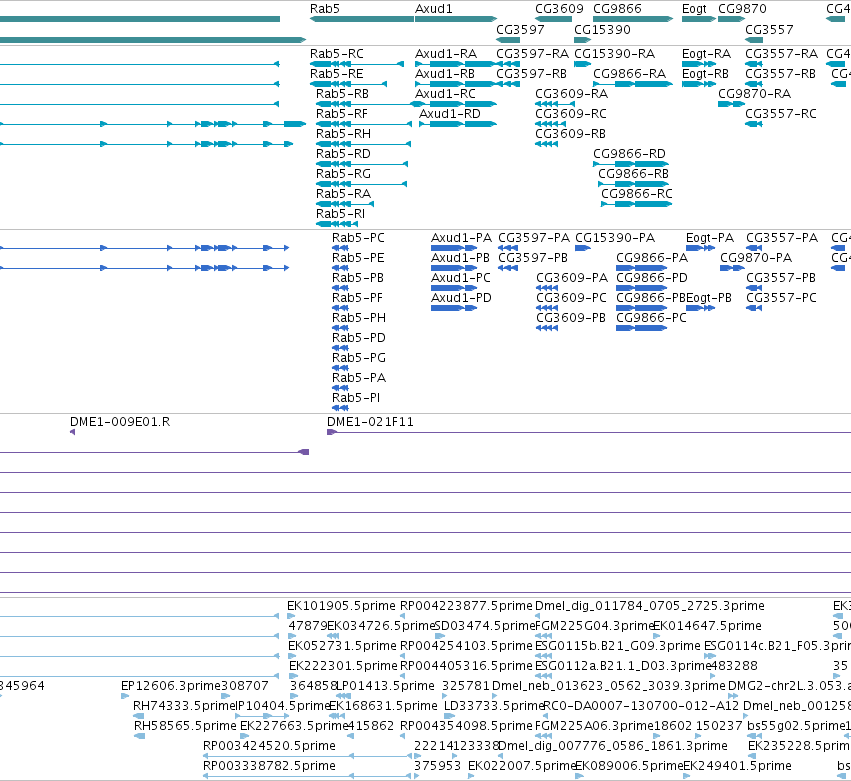Select EST RP003424520.5prime
The width and height of the screenshot is (851, 781).
(269, 746)
